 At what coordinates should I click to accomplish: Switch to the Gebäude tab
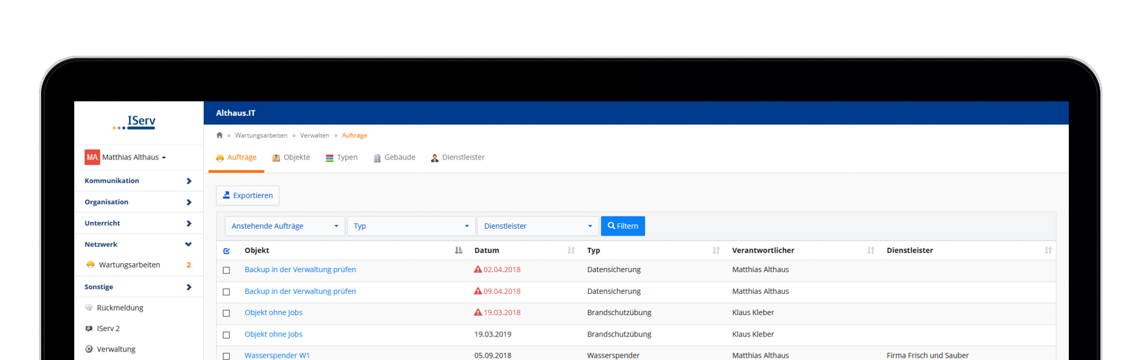coord(394,157)
